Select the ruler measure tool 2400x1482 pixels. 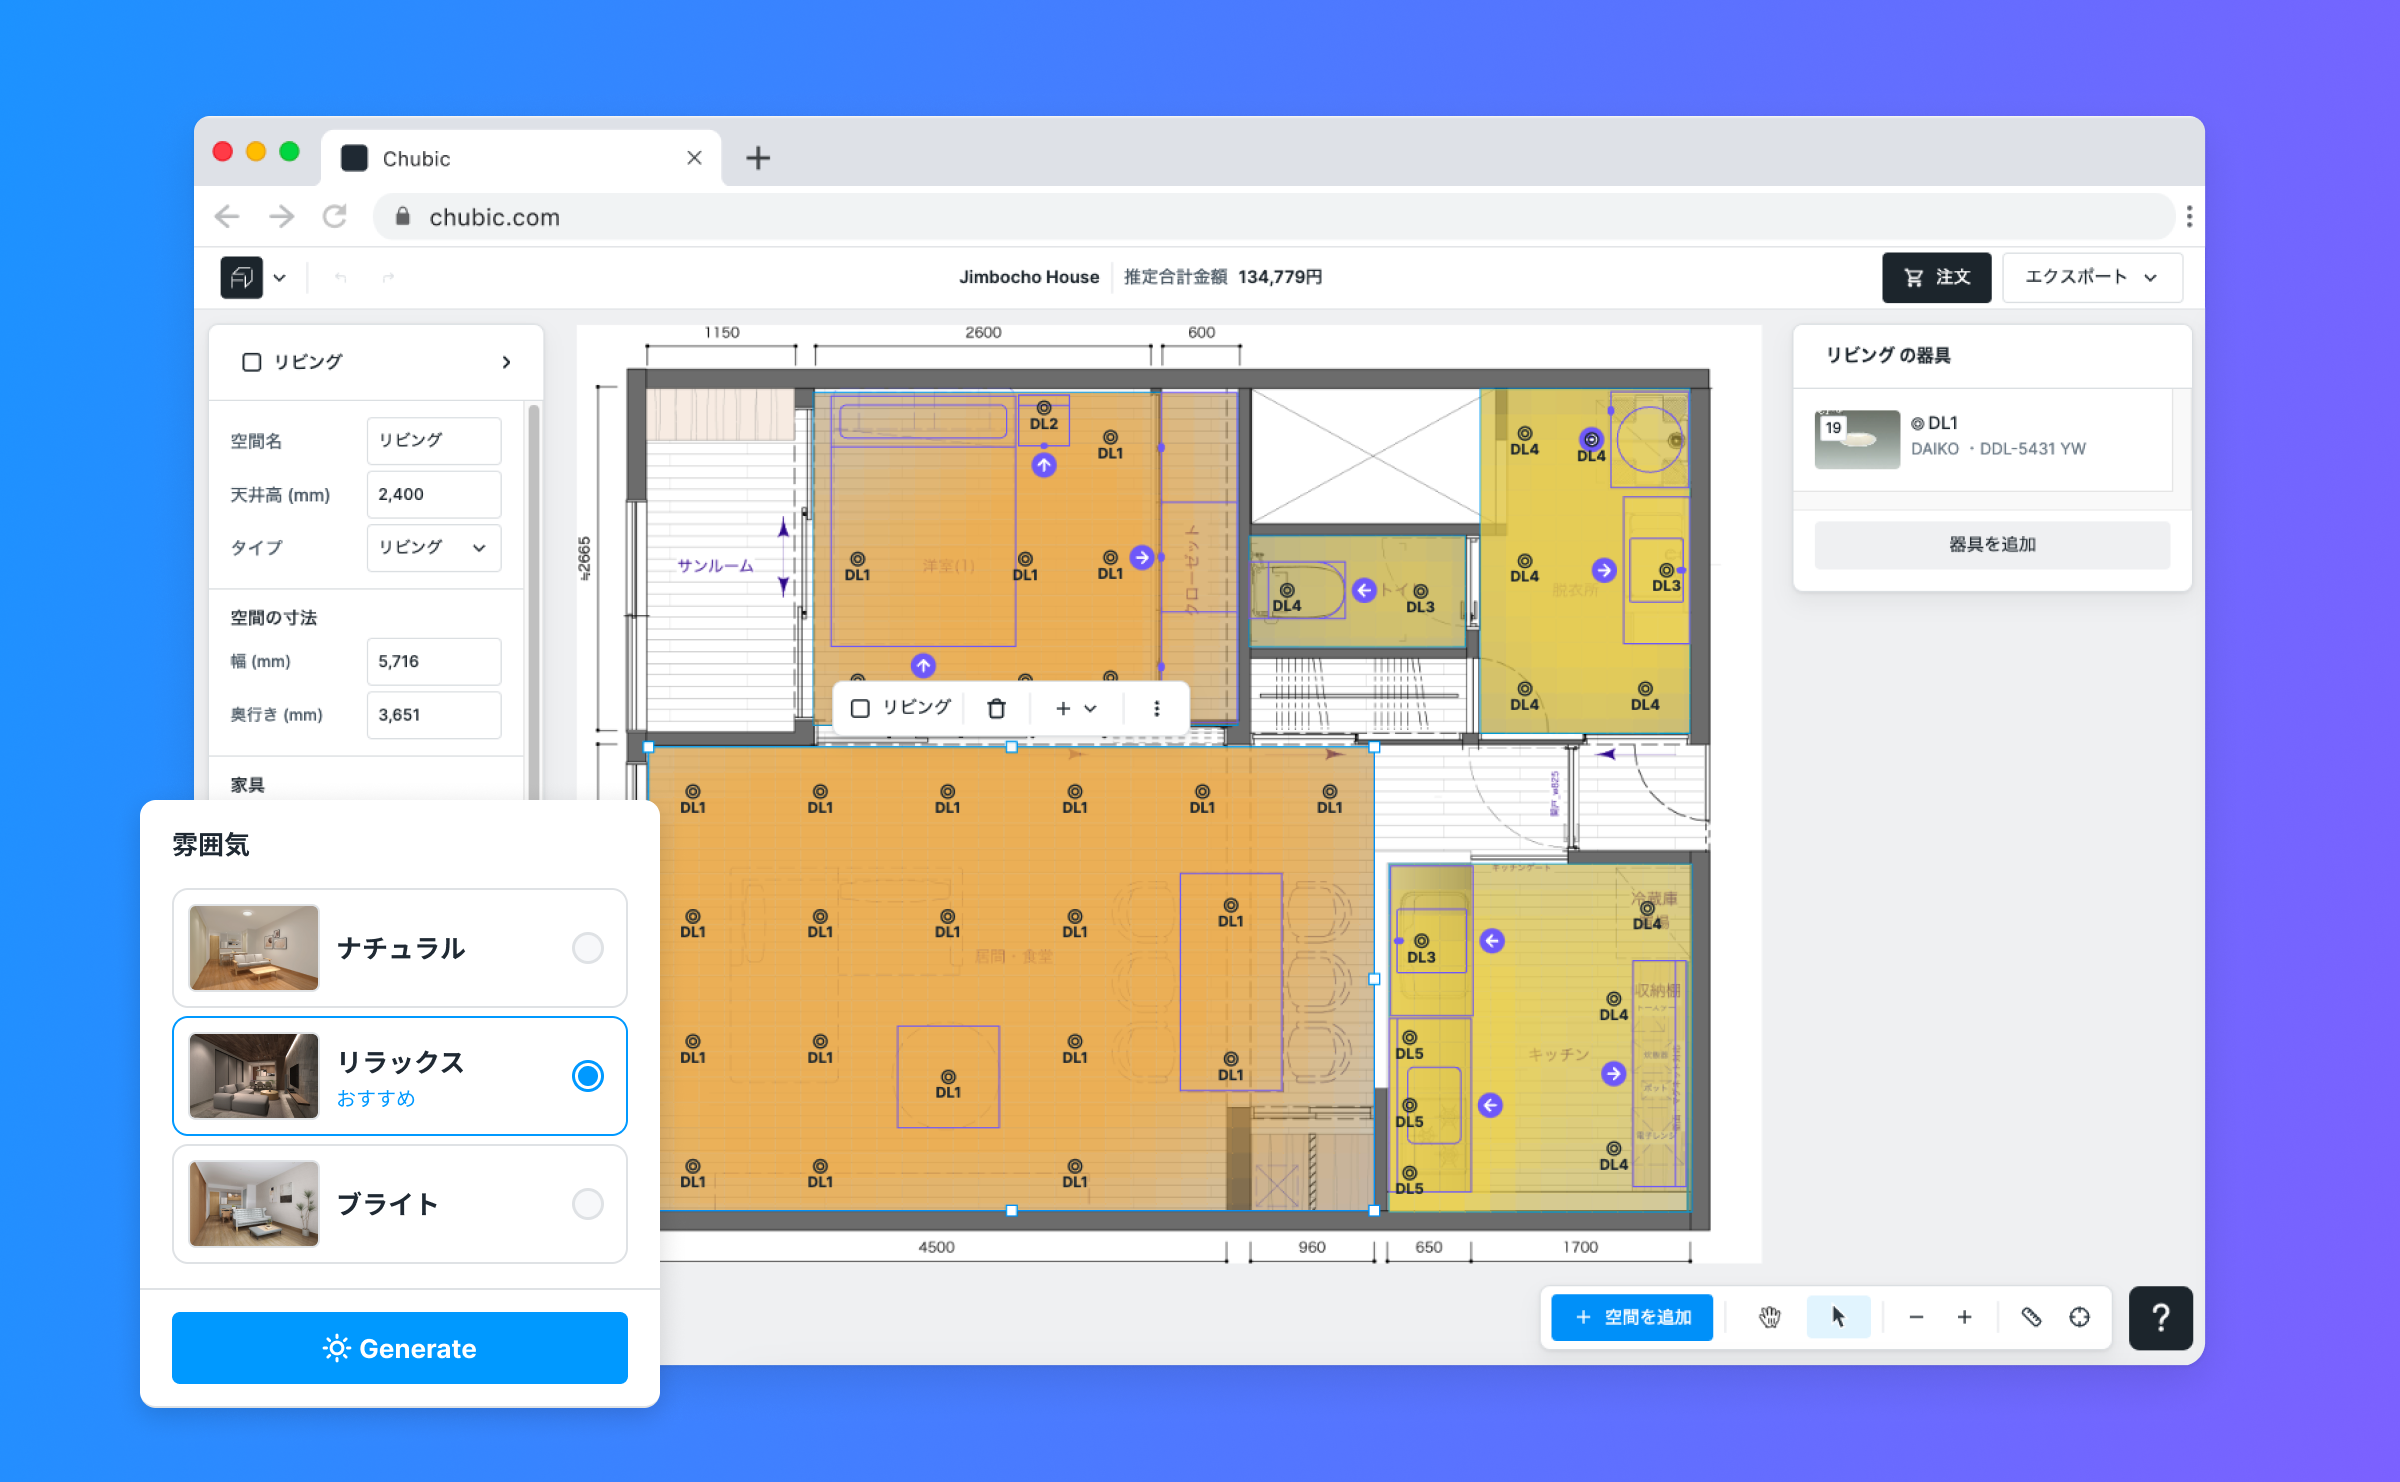click(2031, 1317)
